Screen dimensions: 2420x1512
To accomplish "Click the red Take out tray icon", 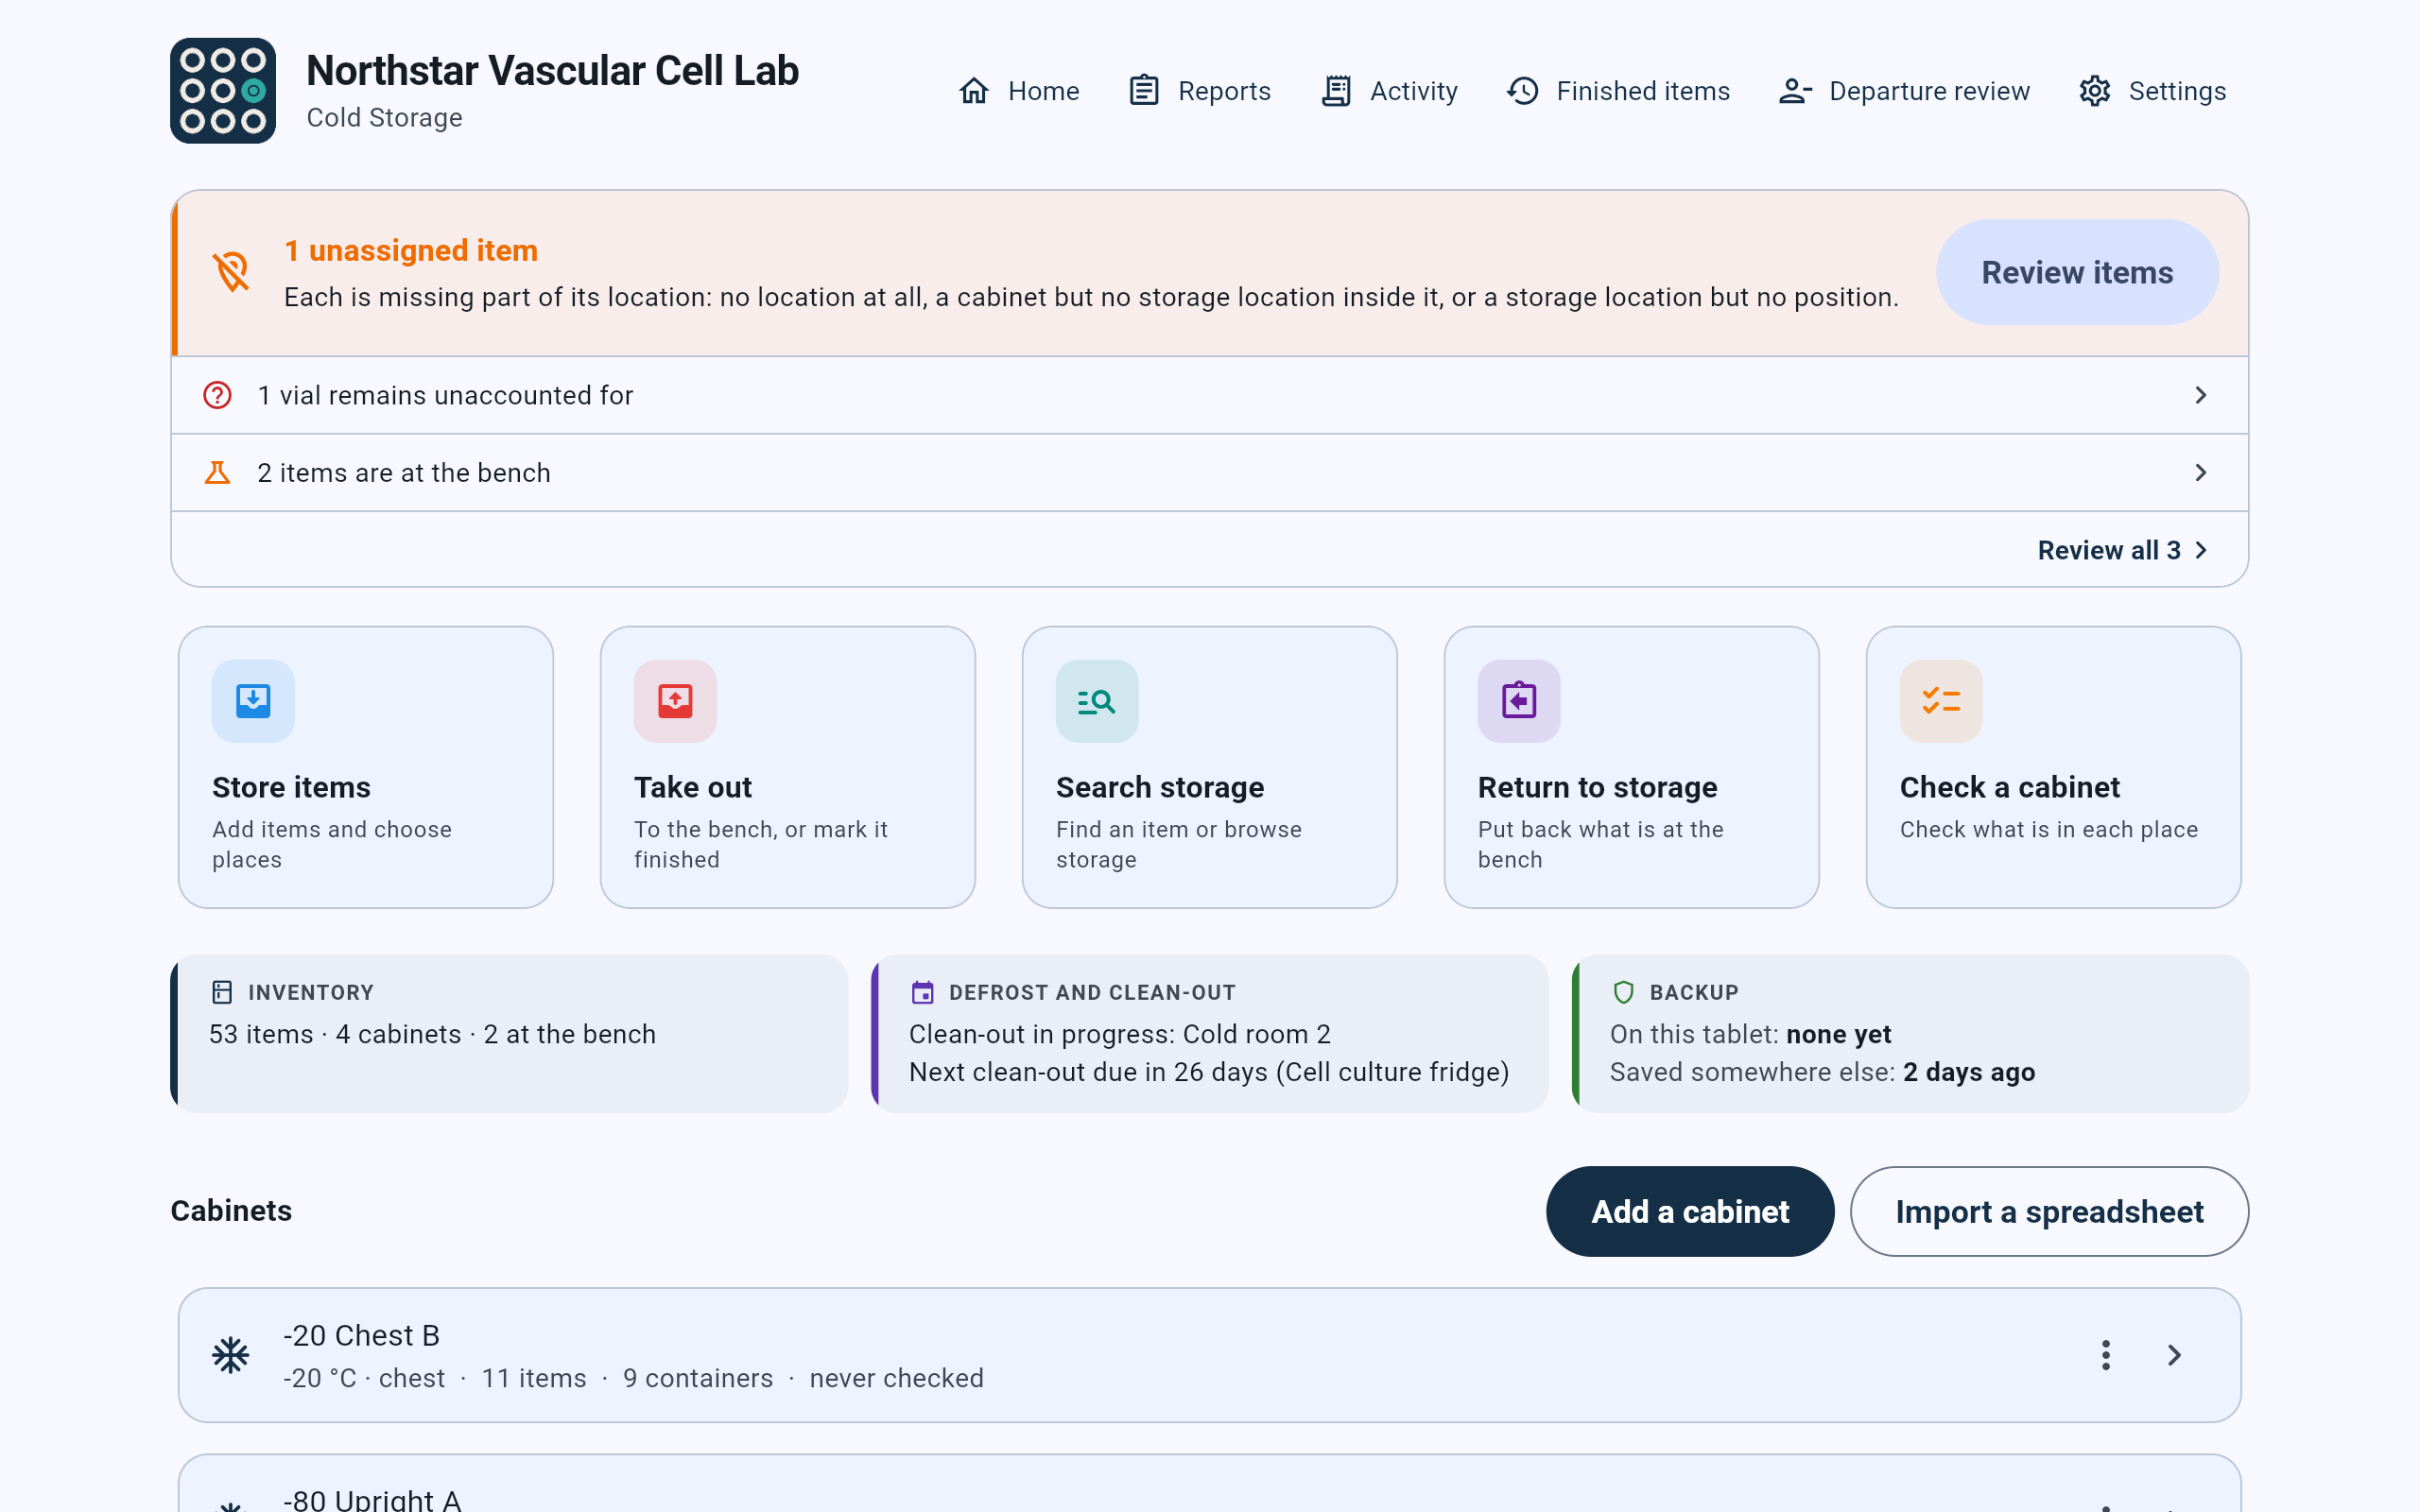I will point(675,701).
